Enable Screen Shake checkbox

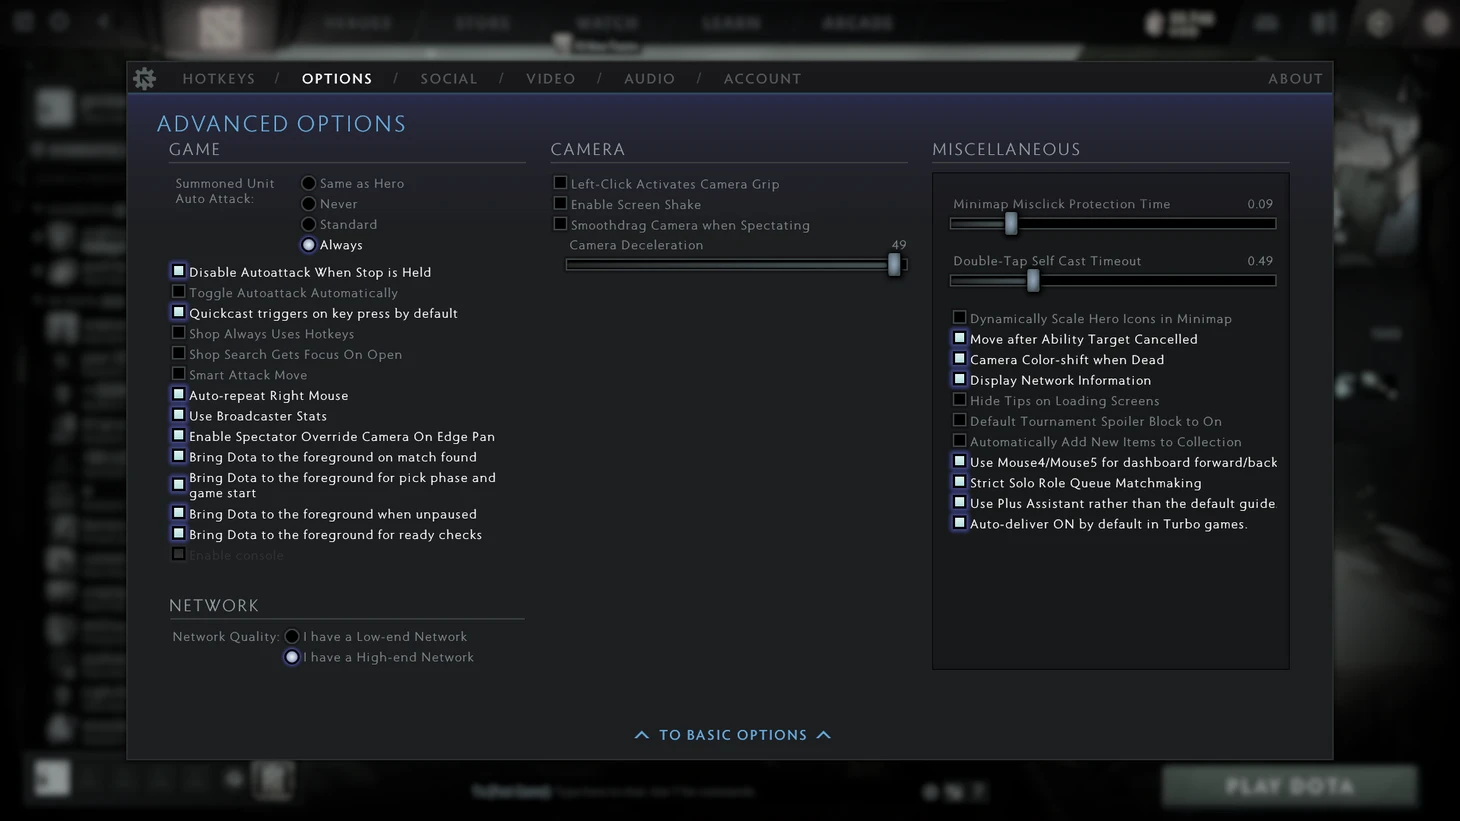tap(560, 204)
